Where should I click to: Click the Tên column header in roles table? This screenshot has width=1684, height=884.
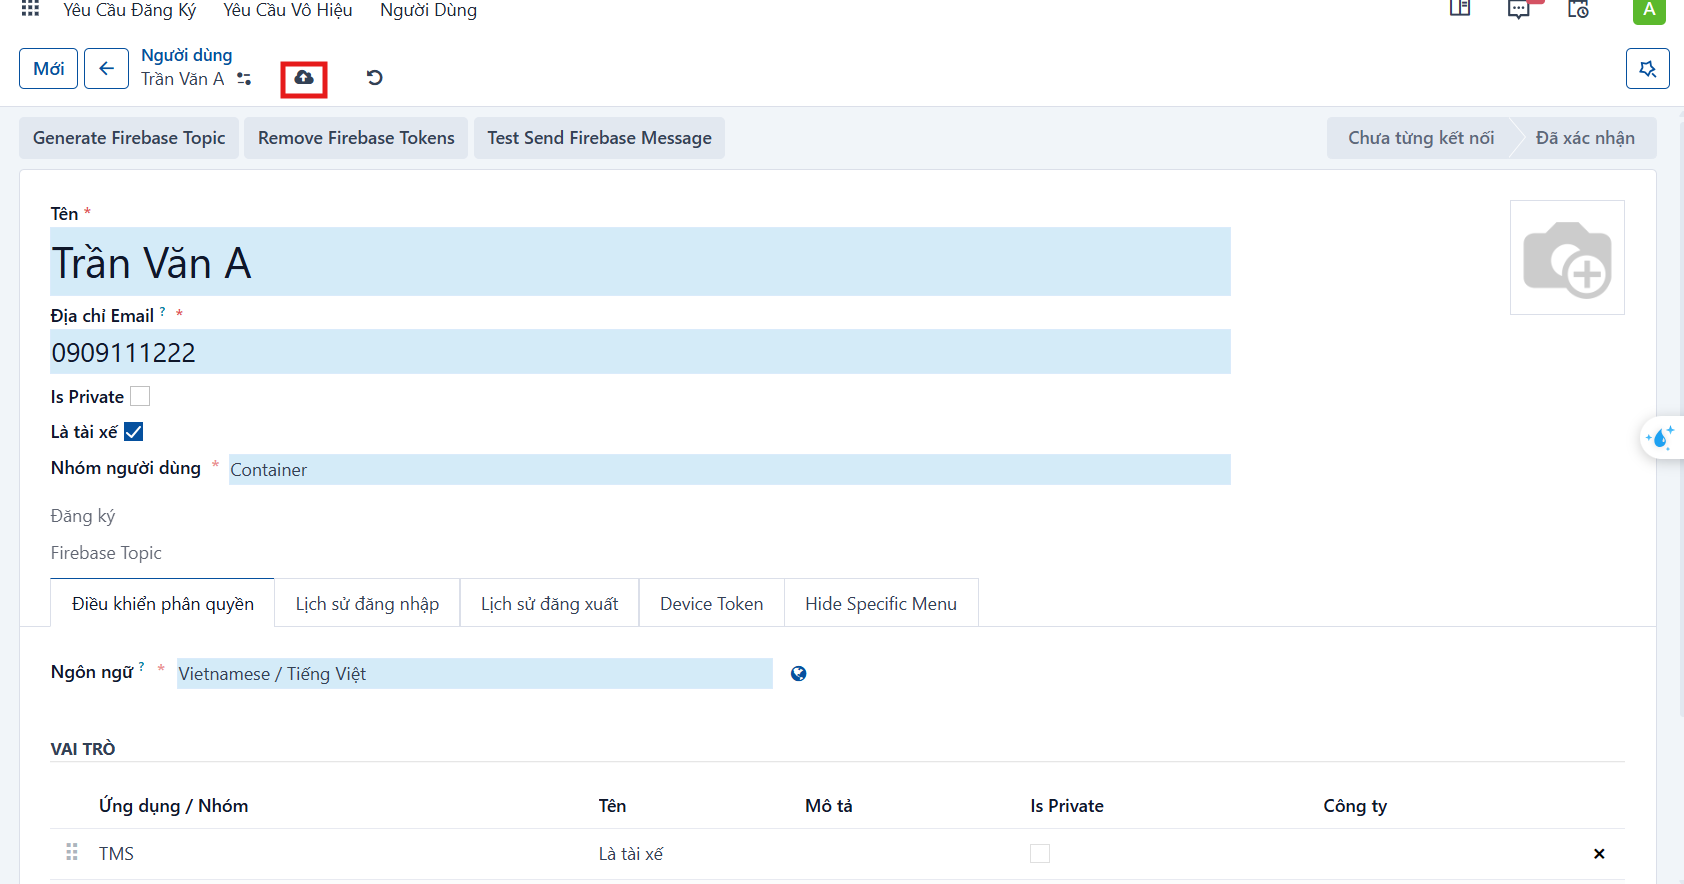coord(612,806)
